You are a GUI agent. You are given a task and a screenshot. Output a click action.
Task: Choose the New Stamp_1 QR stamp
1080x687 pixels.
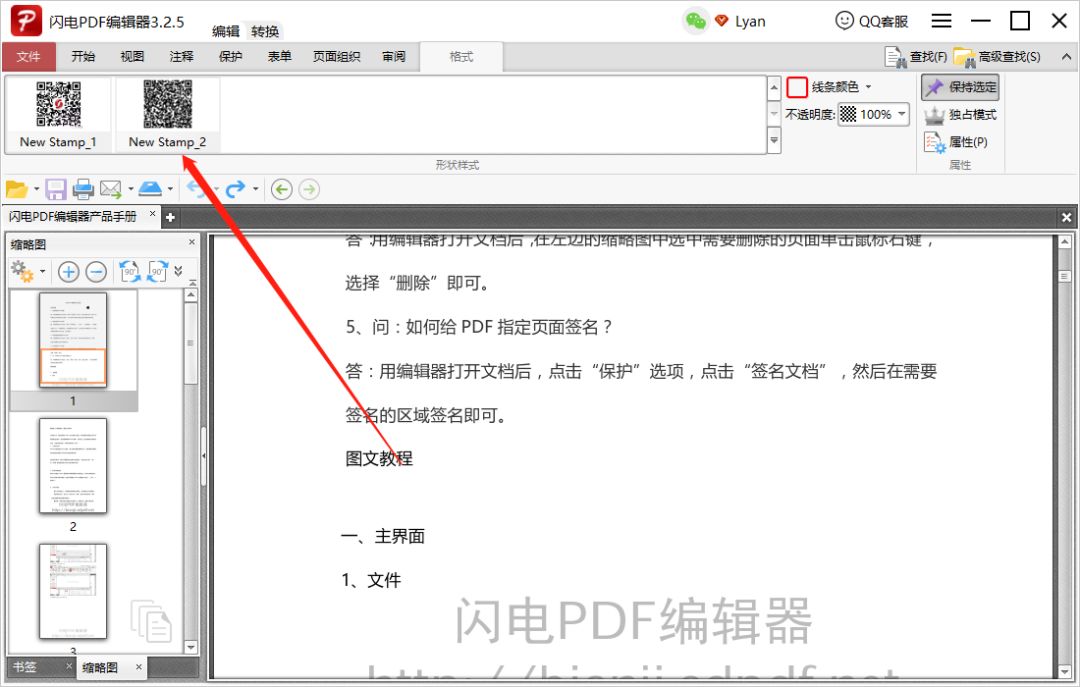58,114
